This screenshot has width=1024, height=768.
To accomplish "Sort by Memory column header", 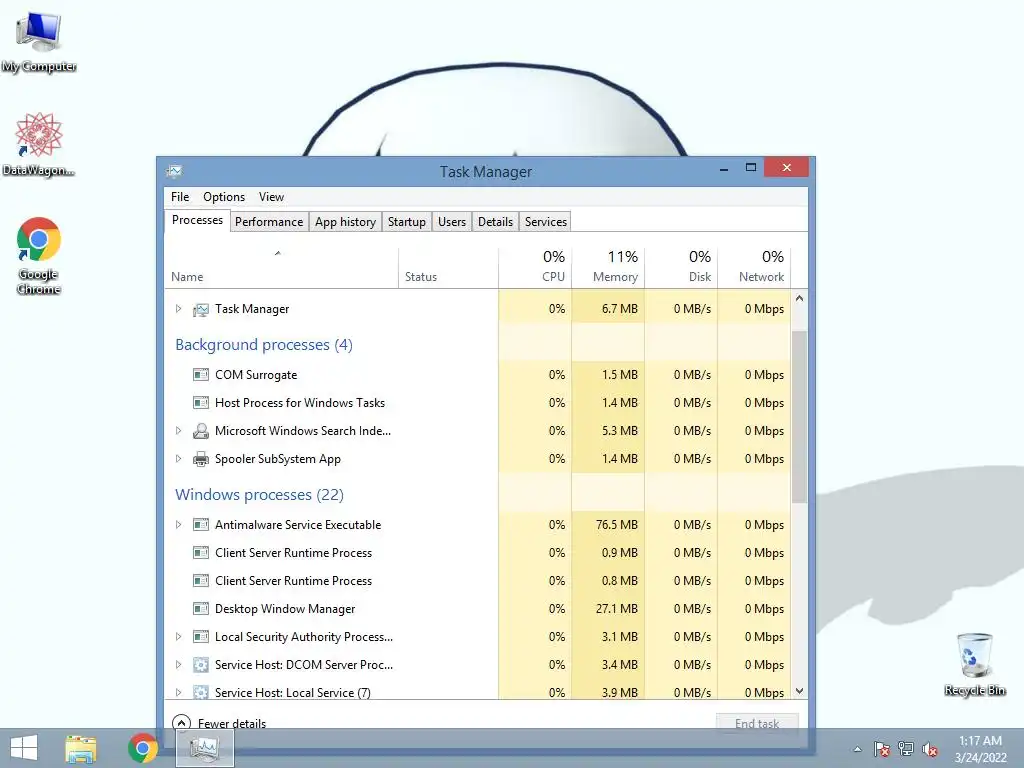I will (x=608, y=268).
